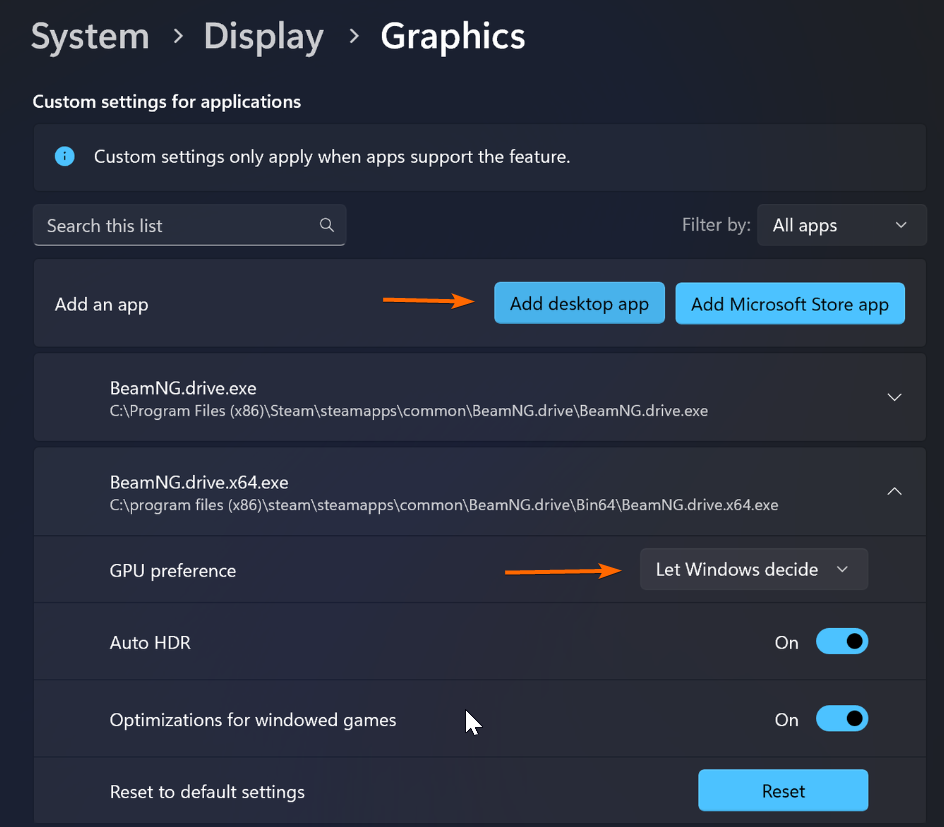The width and height of the screenshot is (944, 827).
Task: Click the breadcrumb chevron after System
Action: coord(178,36)
